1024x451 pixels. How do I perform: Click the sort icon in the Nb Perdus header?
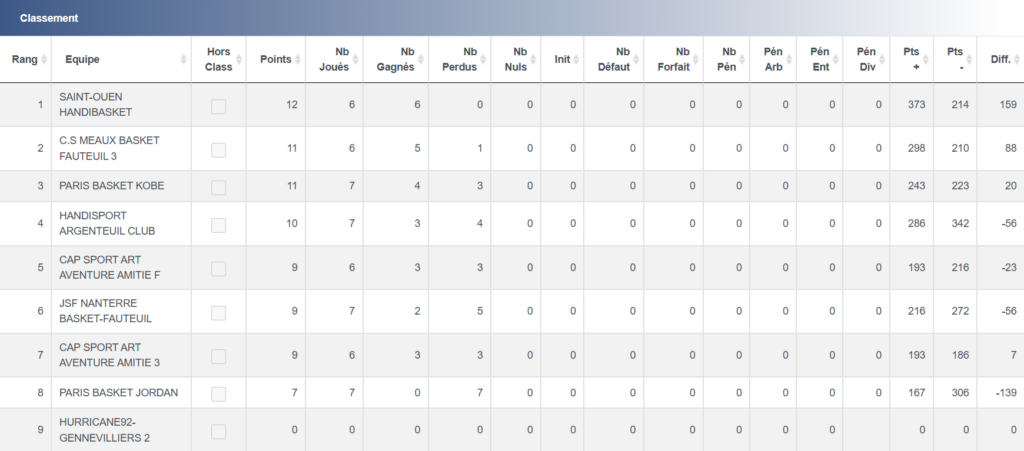click(x=483, y=60)
